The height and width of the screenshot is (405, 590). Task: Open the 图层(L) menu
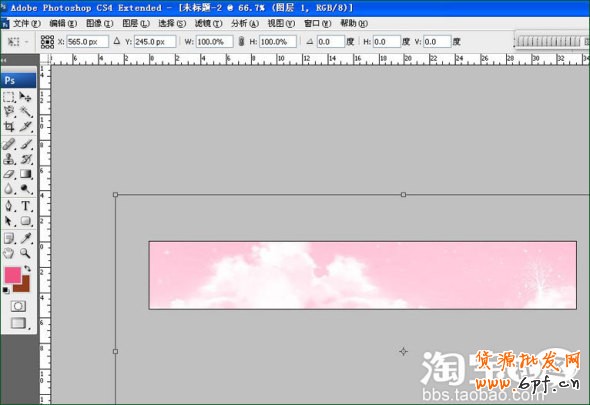pyautogui.click(x=136, y=23)
